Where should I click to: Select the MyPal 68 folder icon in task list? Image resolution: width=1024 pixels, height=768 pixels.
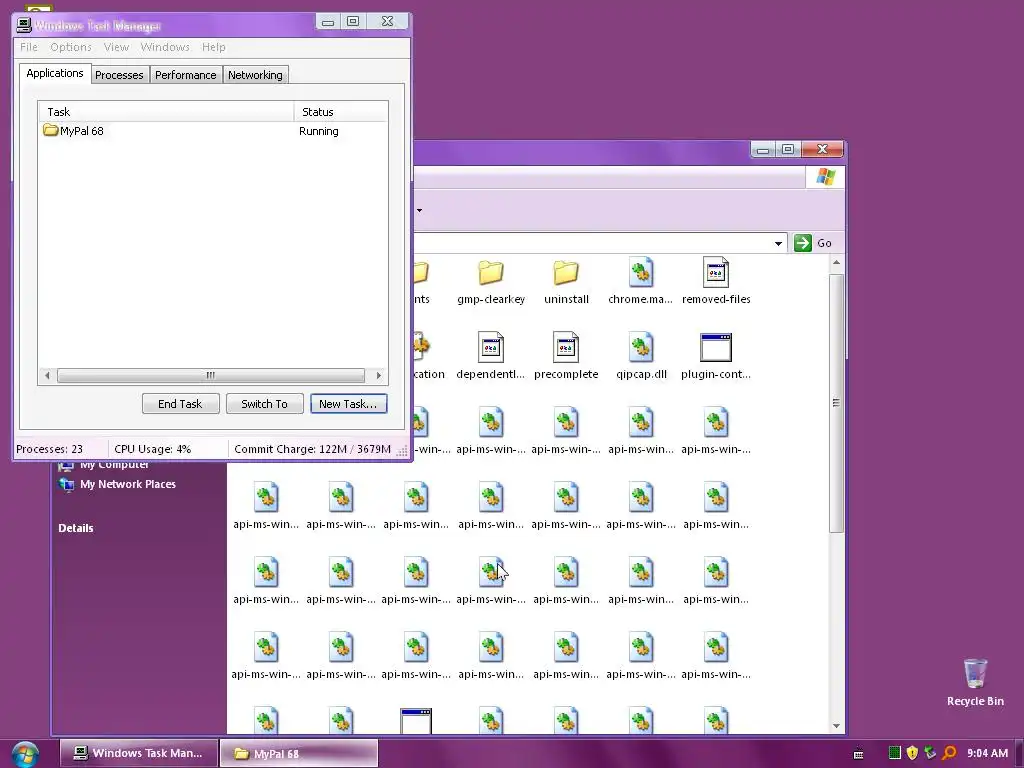click(x=51, y=130)
